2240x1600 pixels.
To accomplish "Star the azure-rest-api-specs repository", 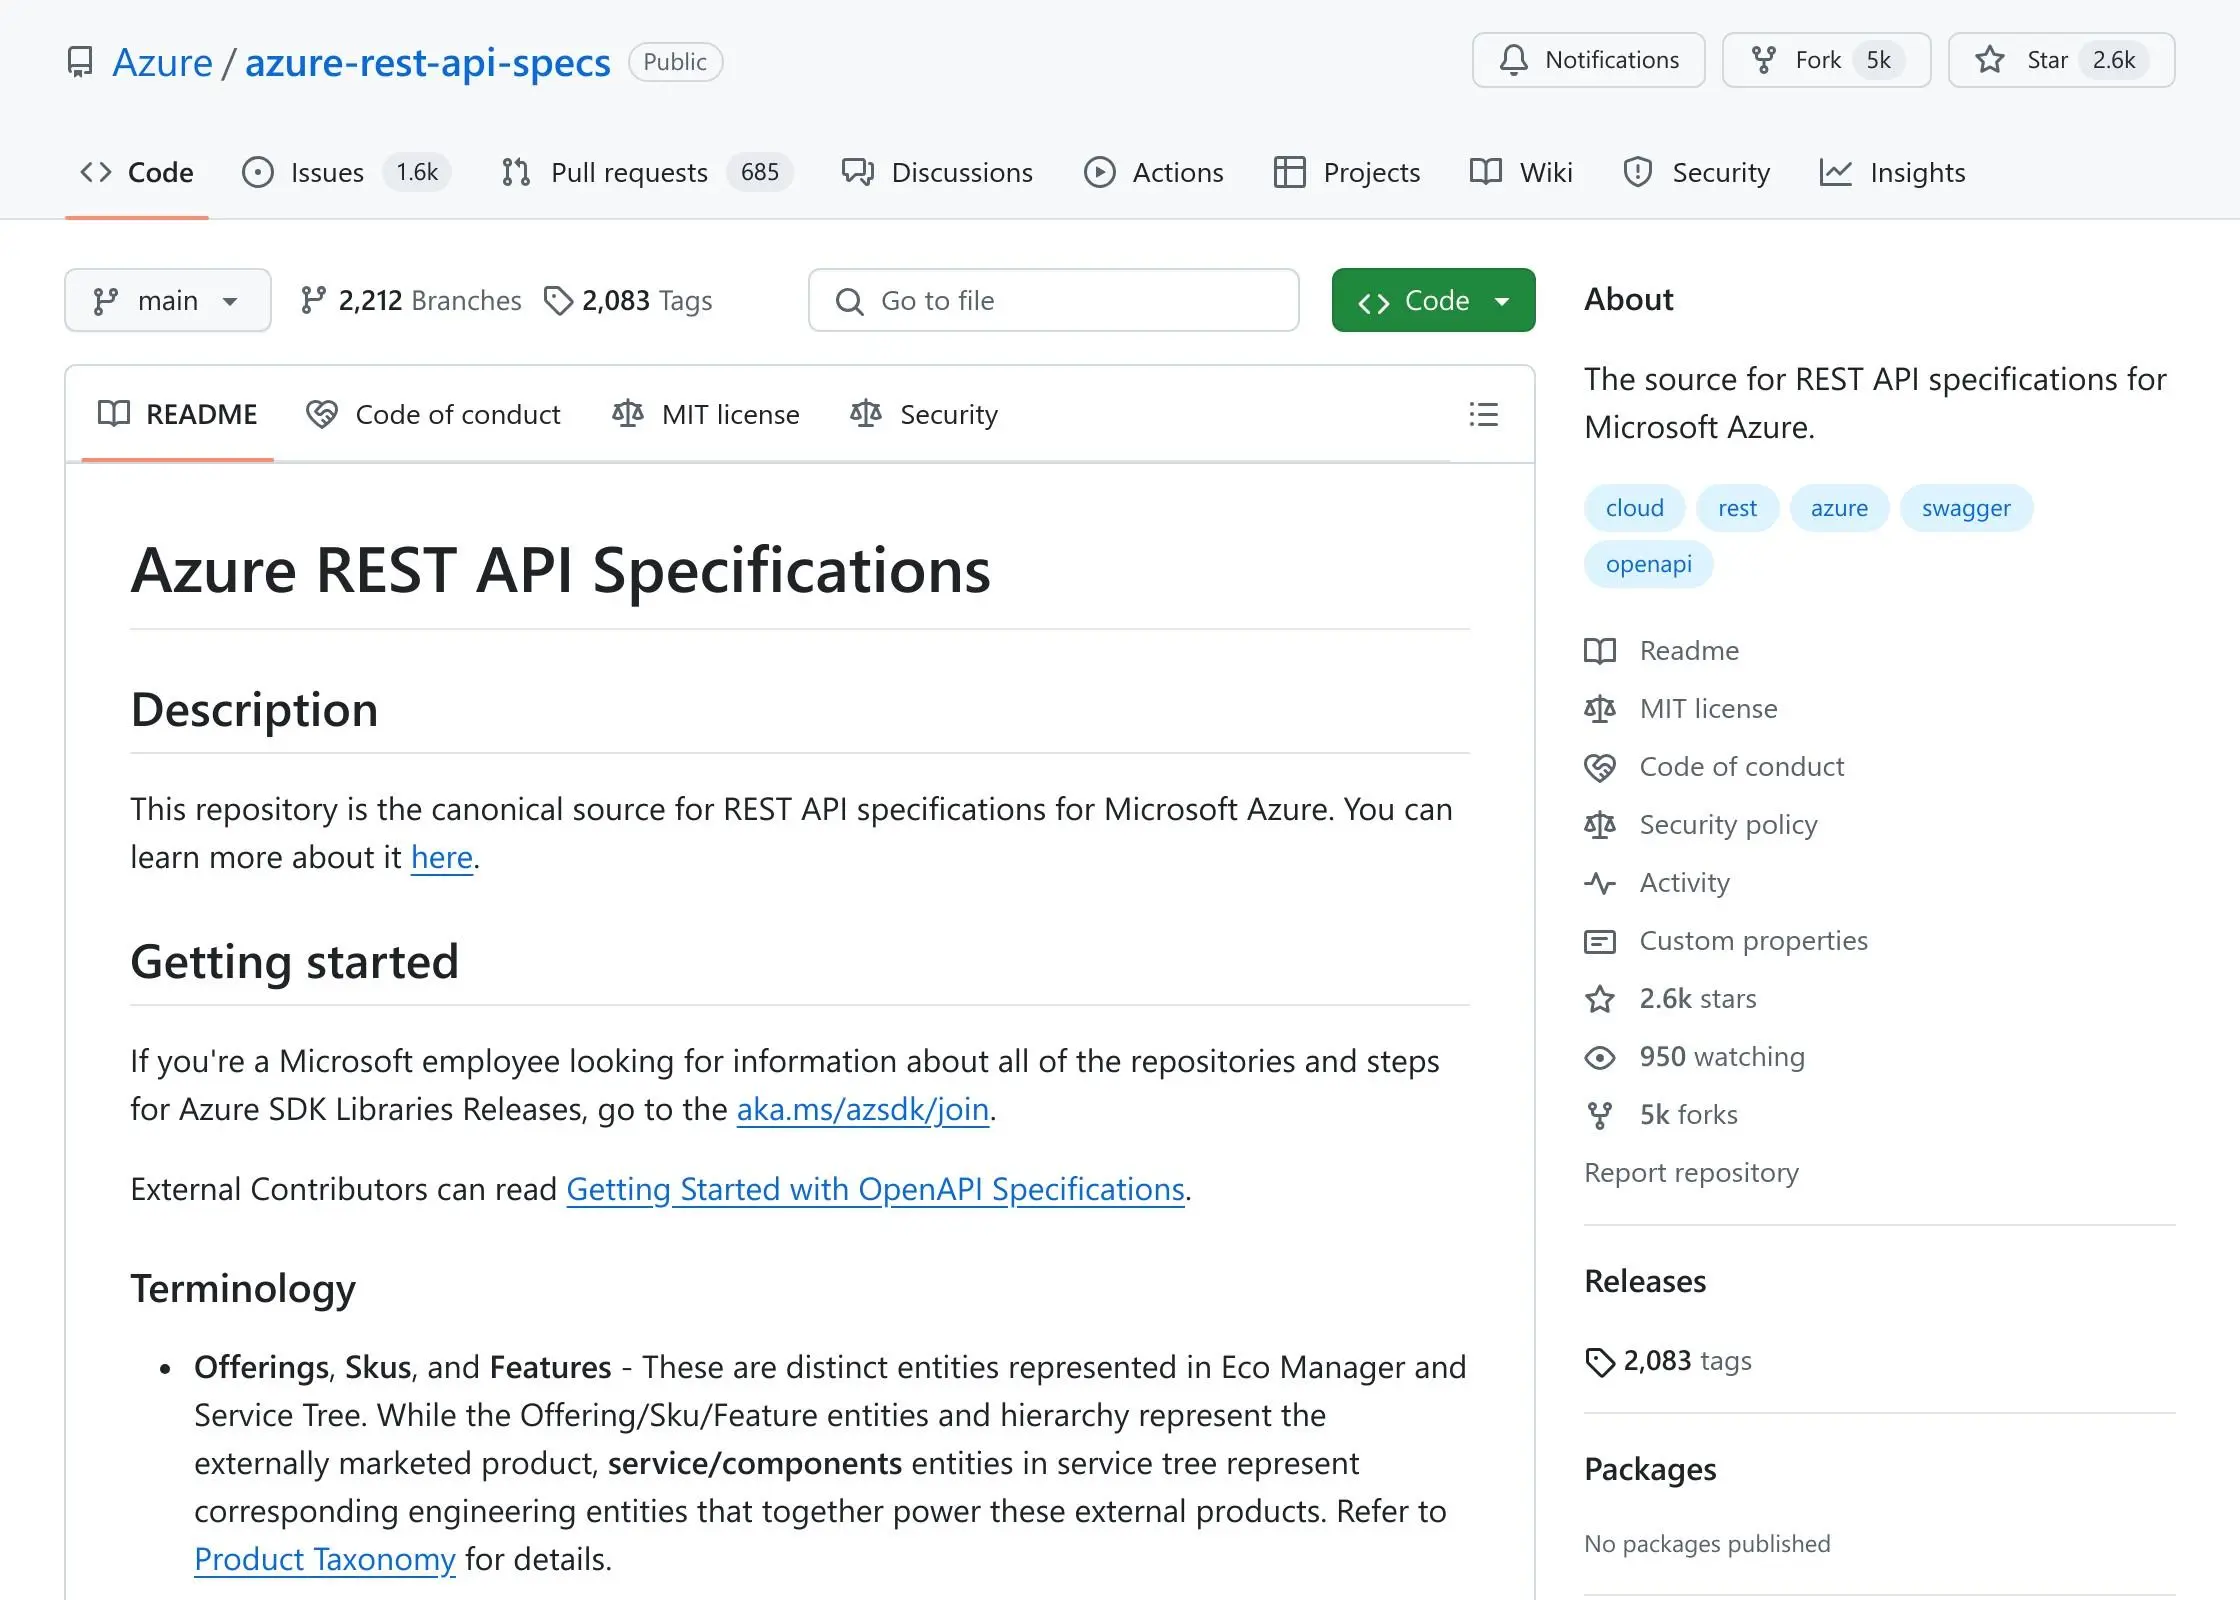I will point(2060,60).
